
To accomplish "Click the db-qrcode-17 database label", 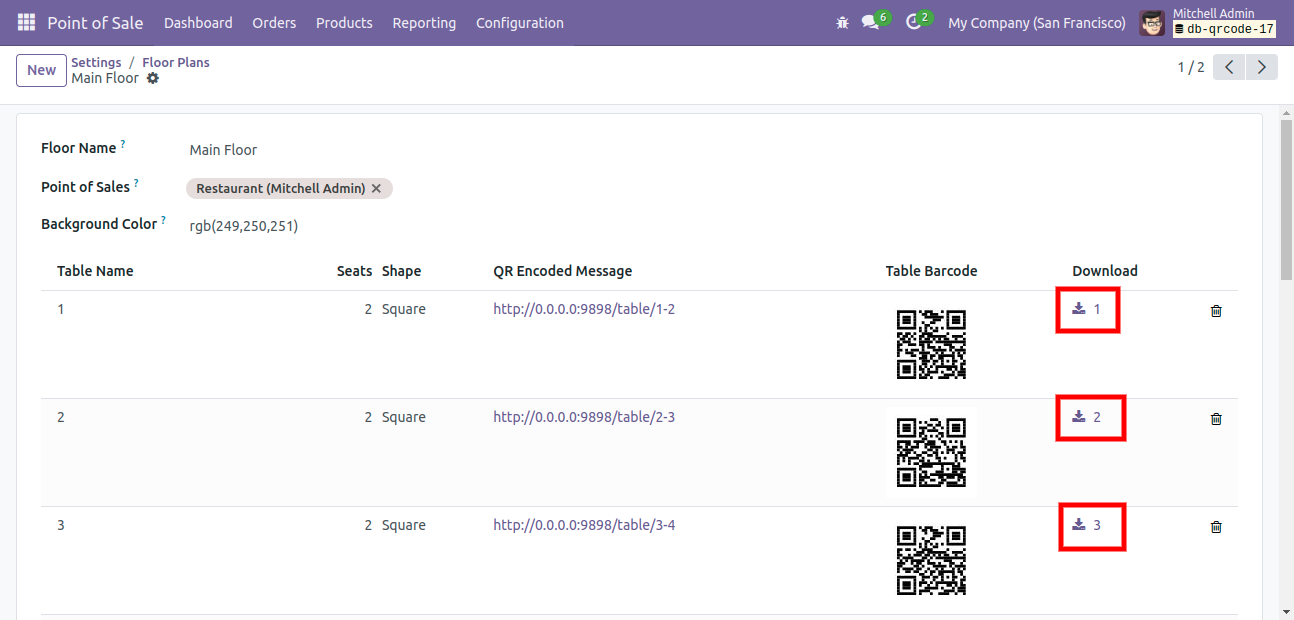I will 1224,30.
